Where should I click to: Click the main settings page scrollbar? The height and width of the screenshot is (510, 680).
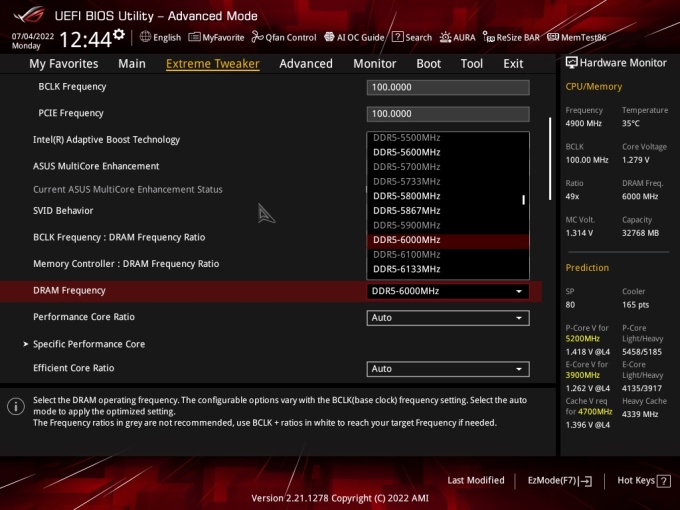[x=550, y=159]
